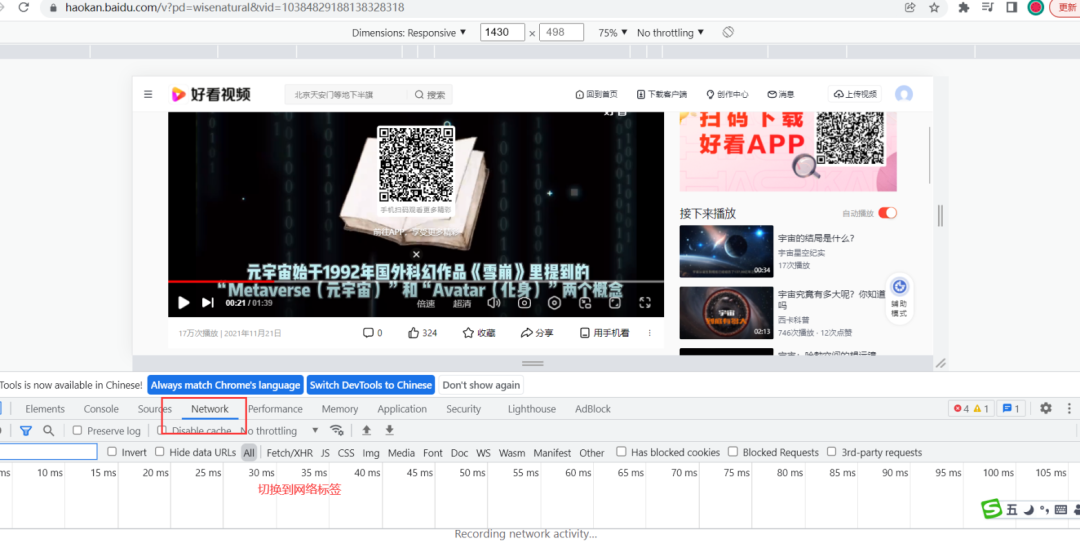The width and height of the screenshot is (1080, 543).
Task: Click the star 收藏 favorite icon
Action: coord(468,333)
